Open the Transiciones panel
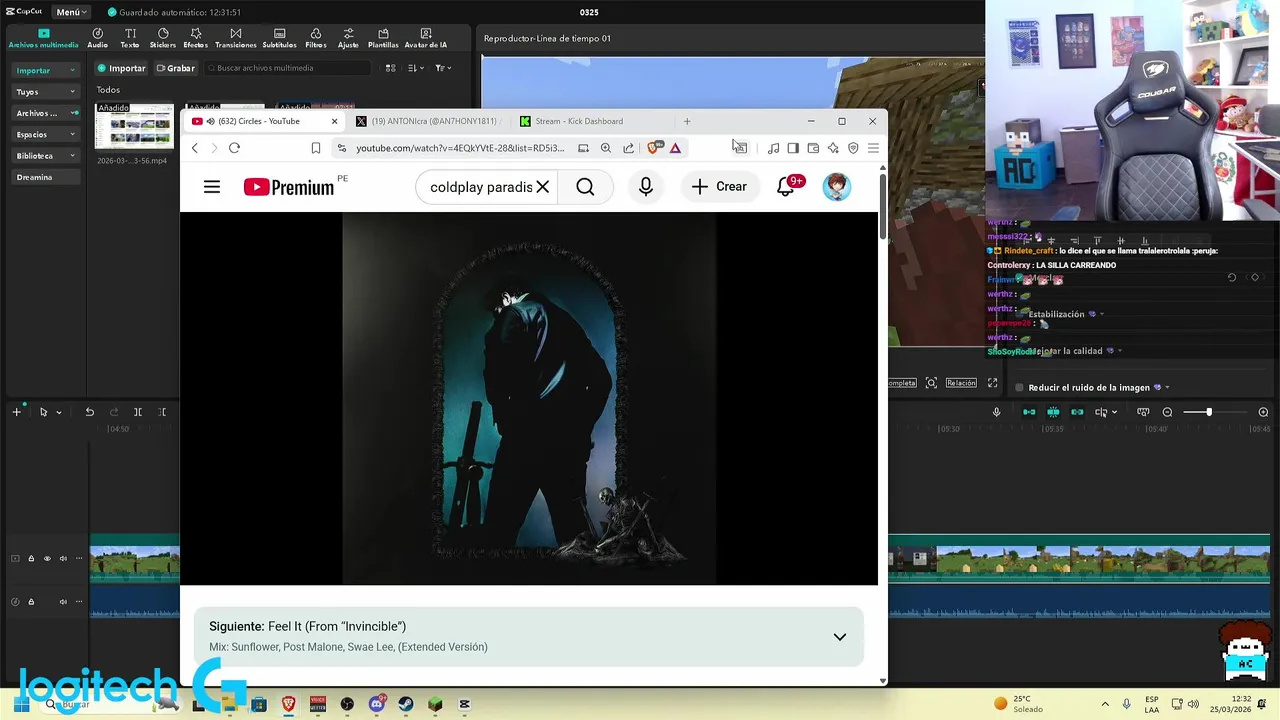This screenshot has height=720, width=1280. point(236,38)
